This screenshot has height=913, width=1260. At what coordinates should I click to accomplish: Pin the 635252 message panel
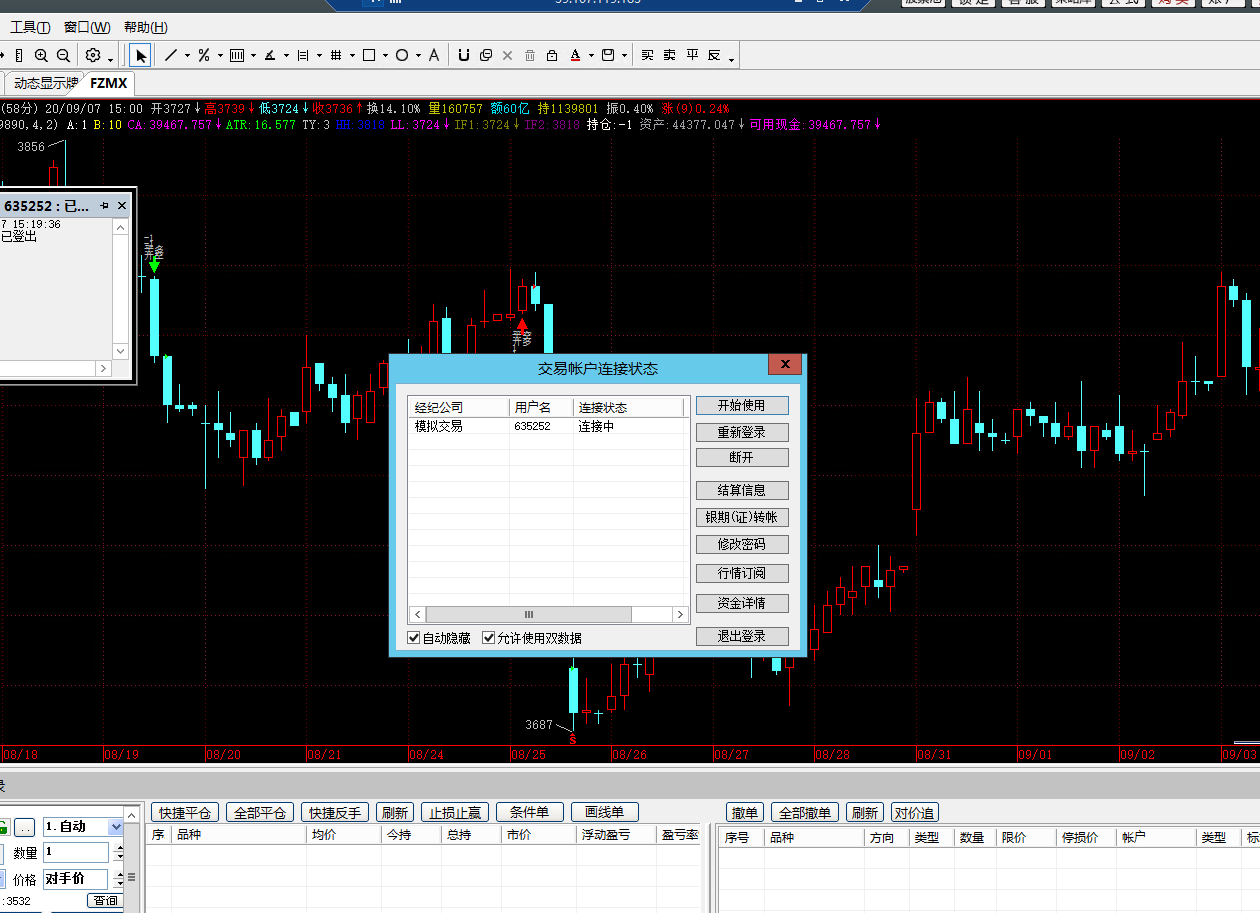[104, 206]
